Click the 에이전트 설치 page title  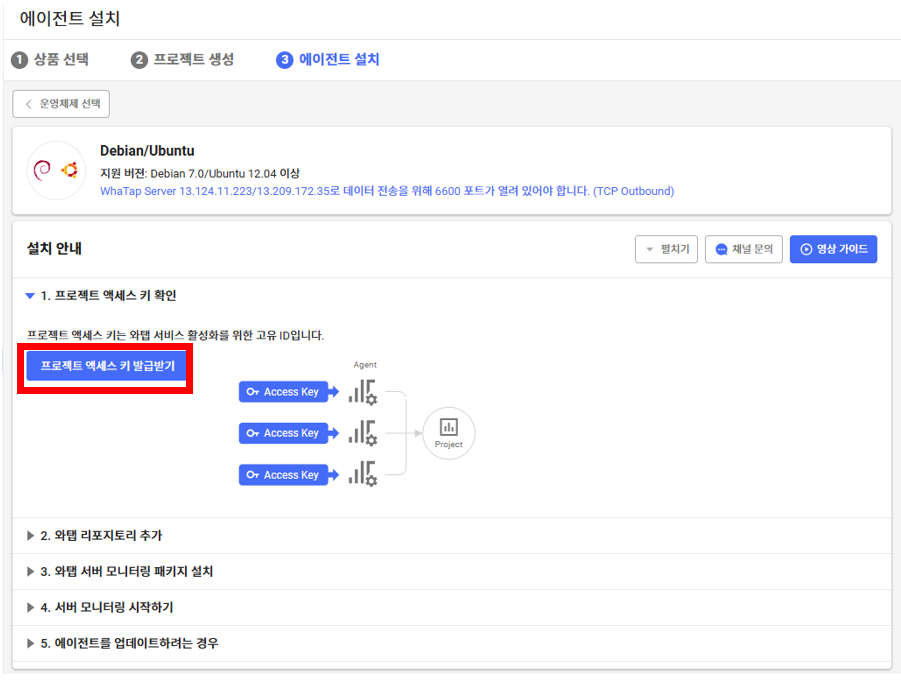(70, 18)
